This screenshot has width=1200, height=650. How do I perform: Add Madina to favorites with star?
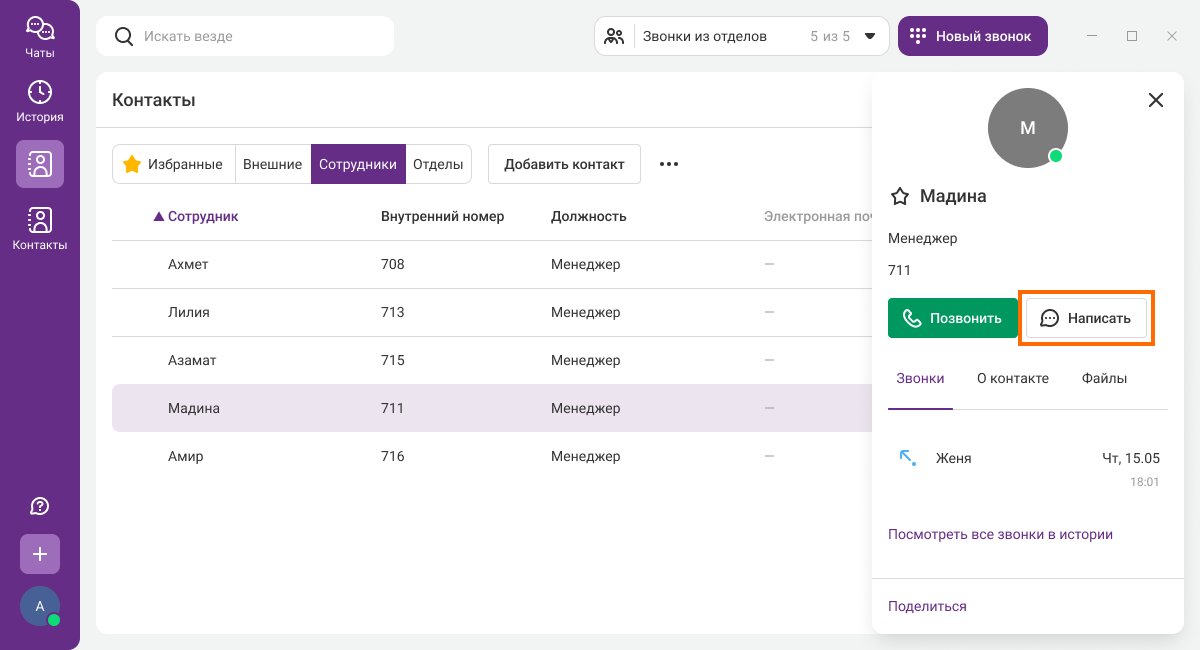click(899, 196)
